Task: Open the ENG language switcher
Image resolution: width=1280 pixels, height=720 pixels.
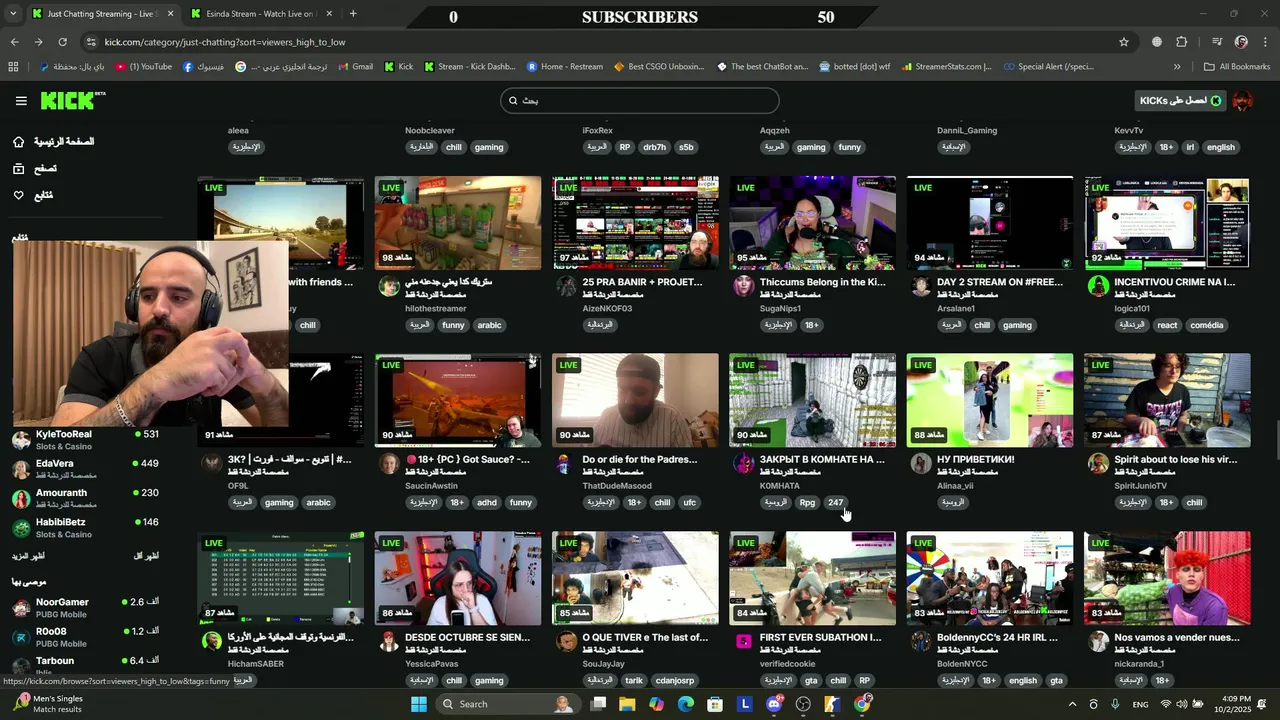Action: click(x=1140, y=704)
